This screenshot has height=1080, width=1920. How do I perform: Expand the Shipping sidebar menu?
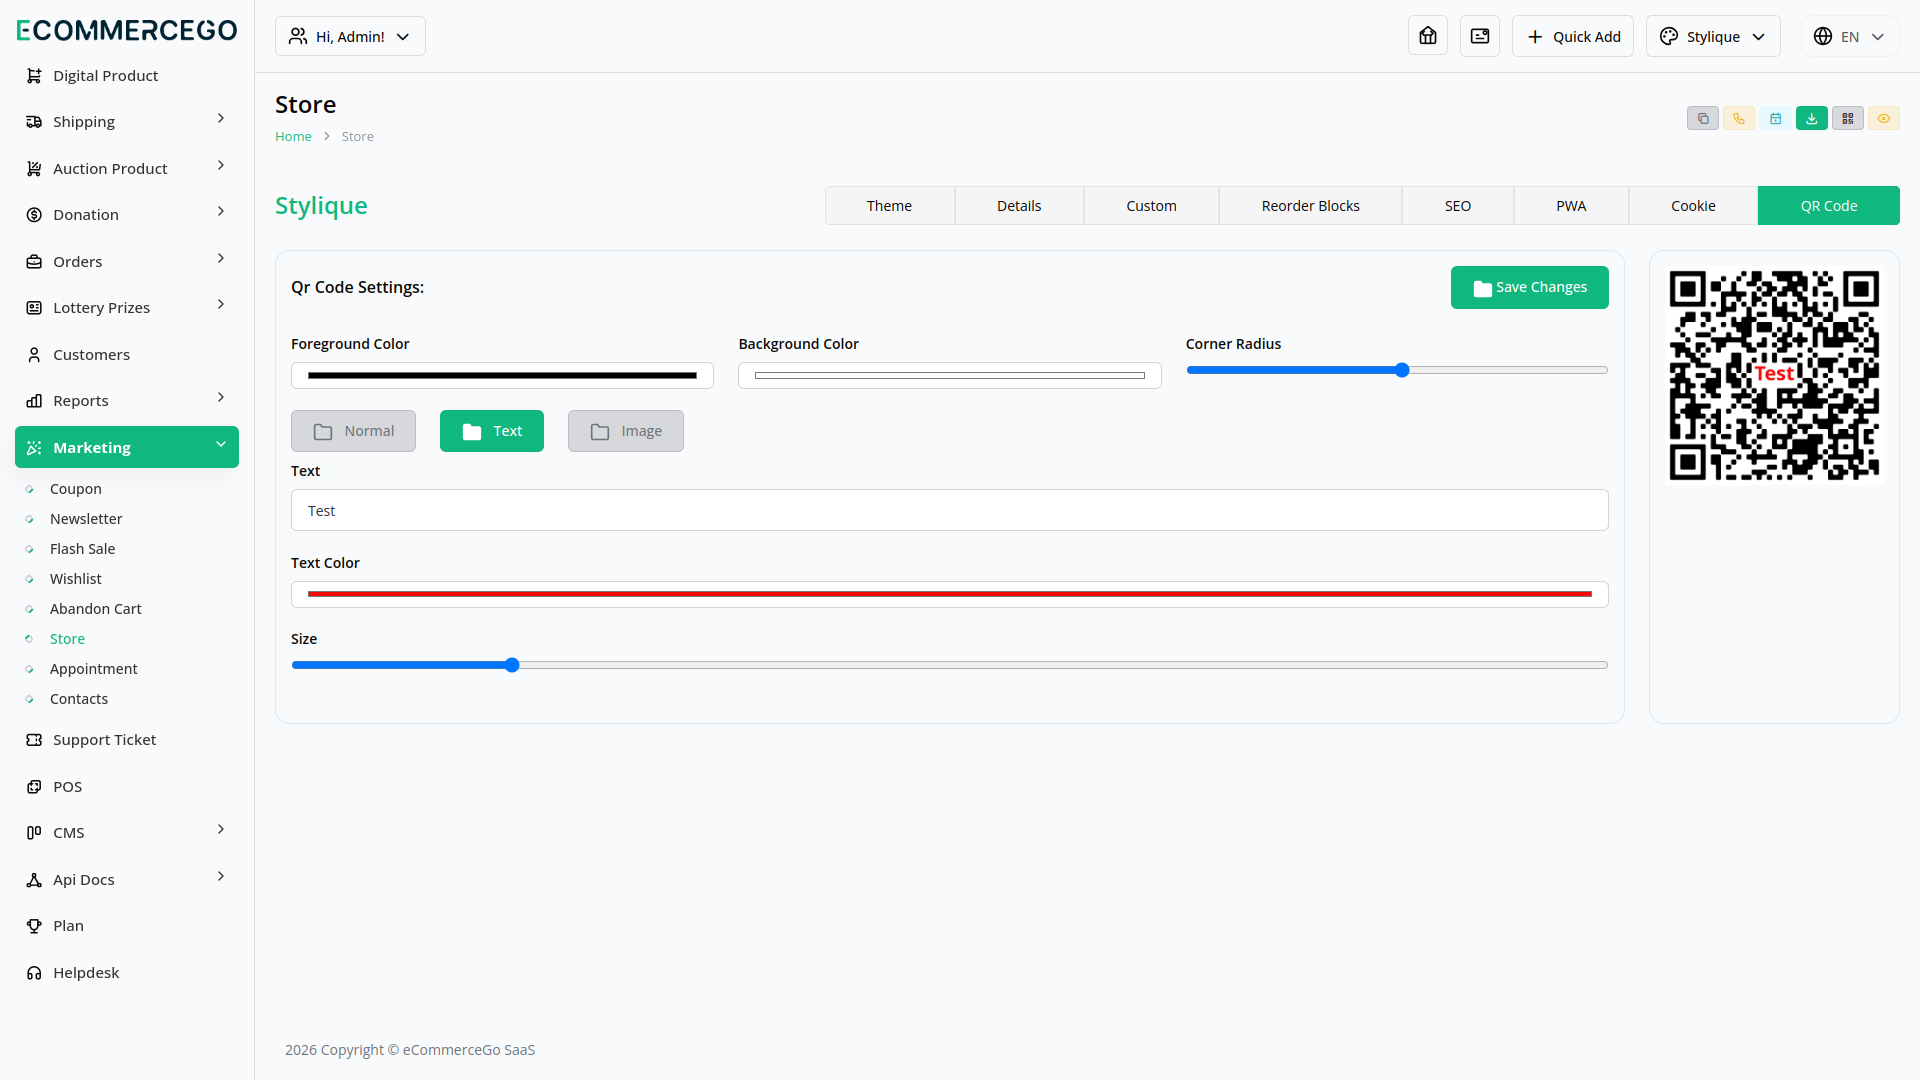pyautogui.click(x=127, y=122)
